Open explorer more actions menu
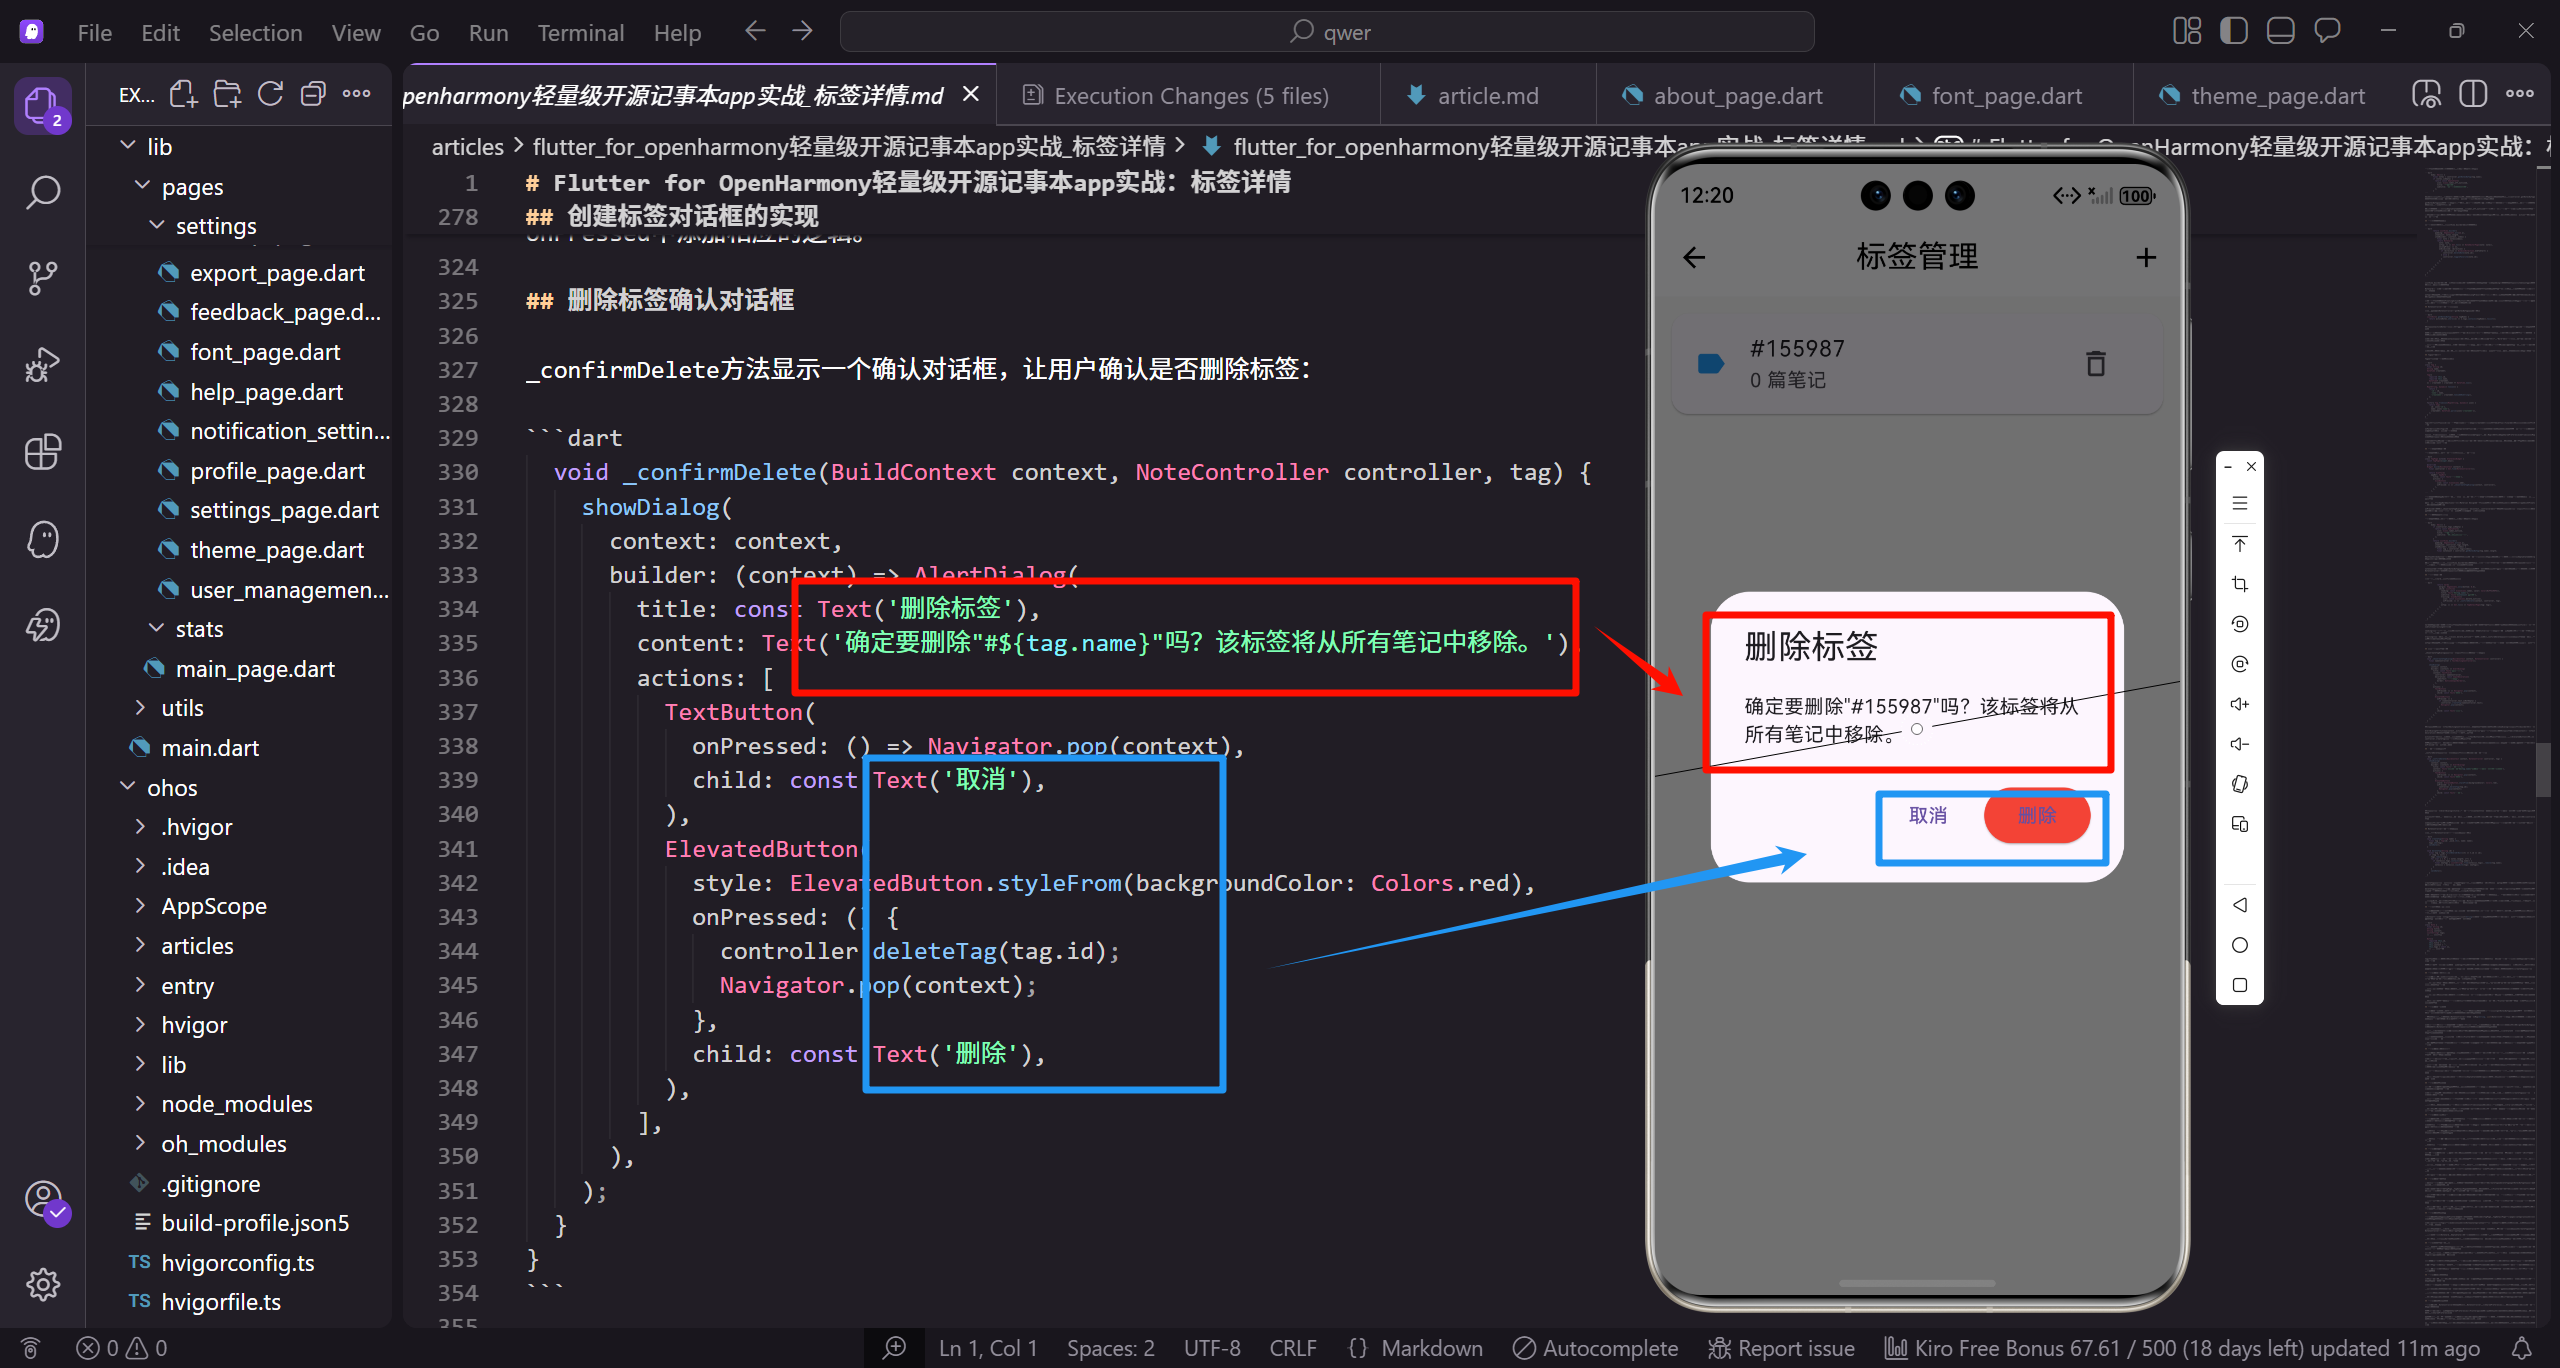 pyautogui.click(x=356, y=95)
